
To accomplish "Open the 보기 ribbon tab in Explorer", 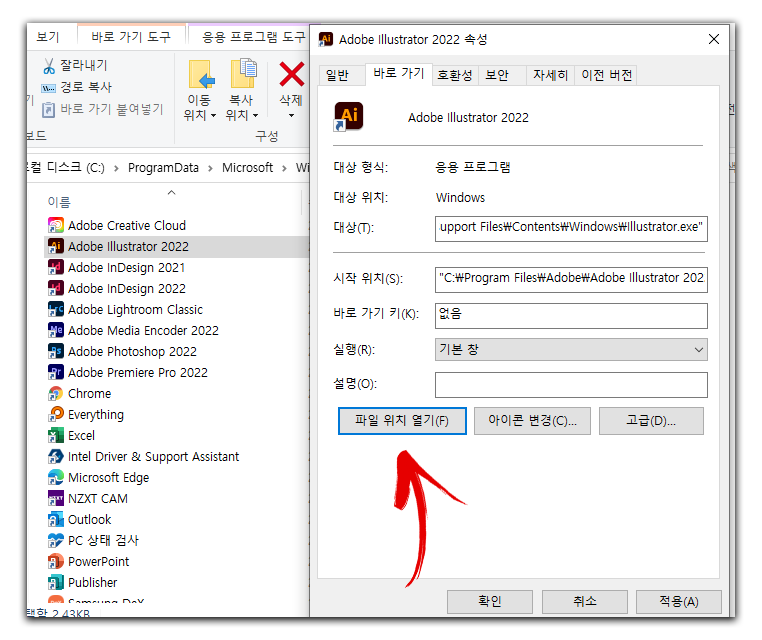I will [x=48, y=36].
